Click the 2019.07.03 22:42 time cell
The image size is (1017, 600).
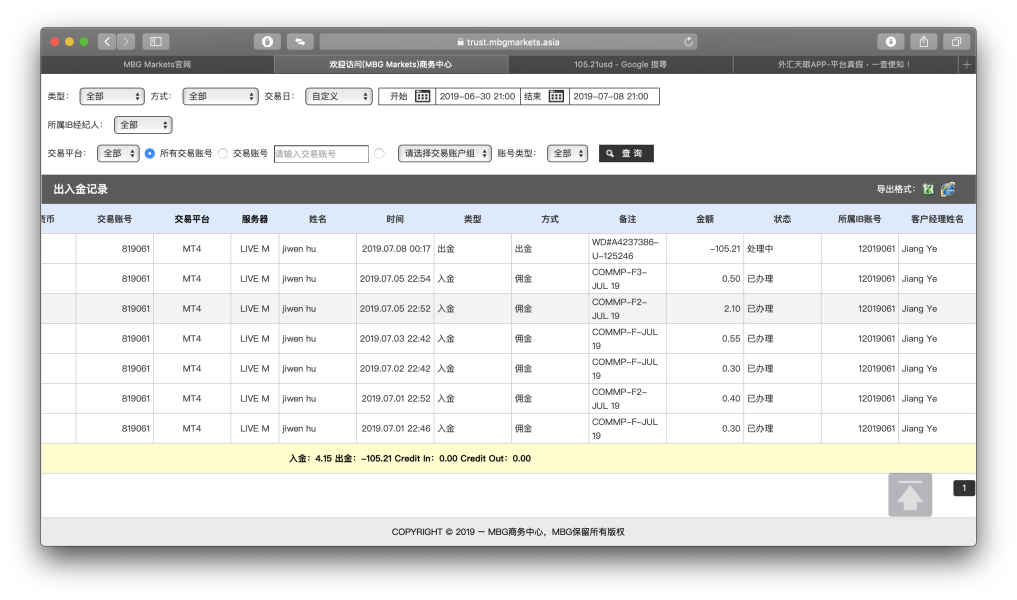(x=395, y=339)
